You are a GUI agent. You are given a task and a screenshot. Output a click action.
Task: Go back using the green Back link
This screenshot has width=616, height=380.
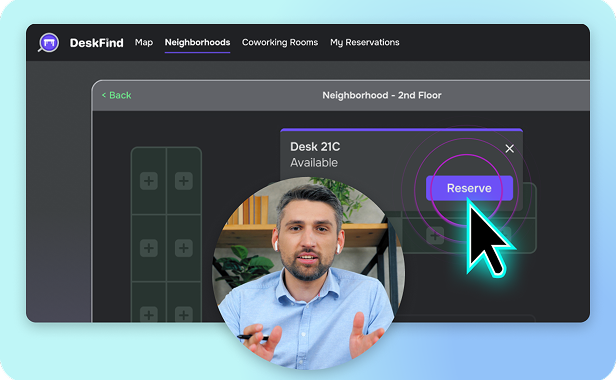(x=116, y=95)
